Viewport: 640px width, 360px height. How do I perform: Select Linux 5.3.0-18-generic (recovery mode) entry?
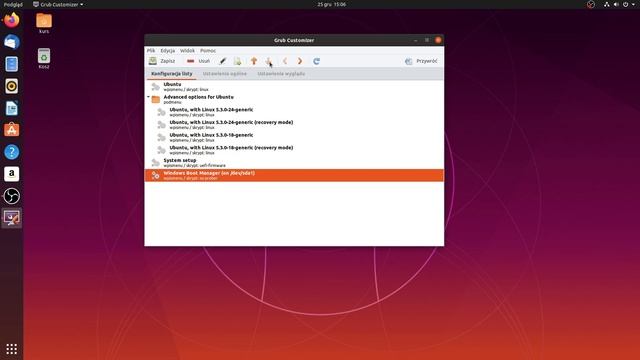pyautogui.click(x=294, y=150)
